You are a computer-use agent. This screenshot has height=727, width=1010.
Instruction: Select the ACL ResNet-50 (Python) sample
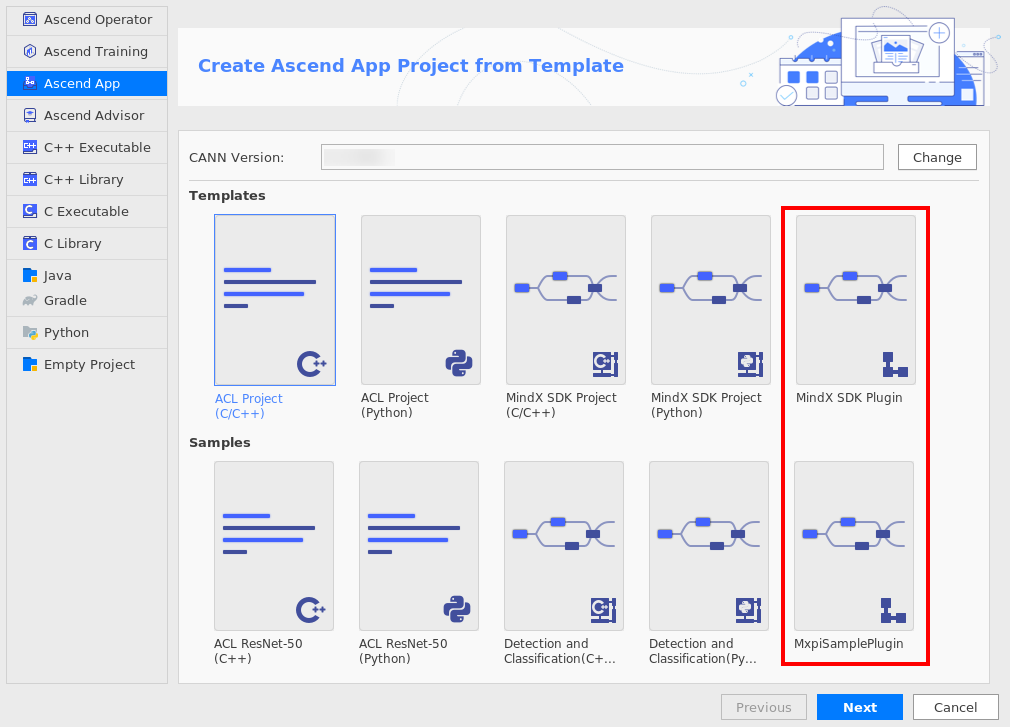pos(419,546)
